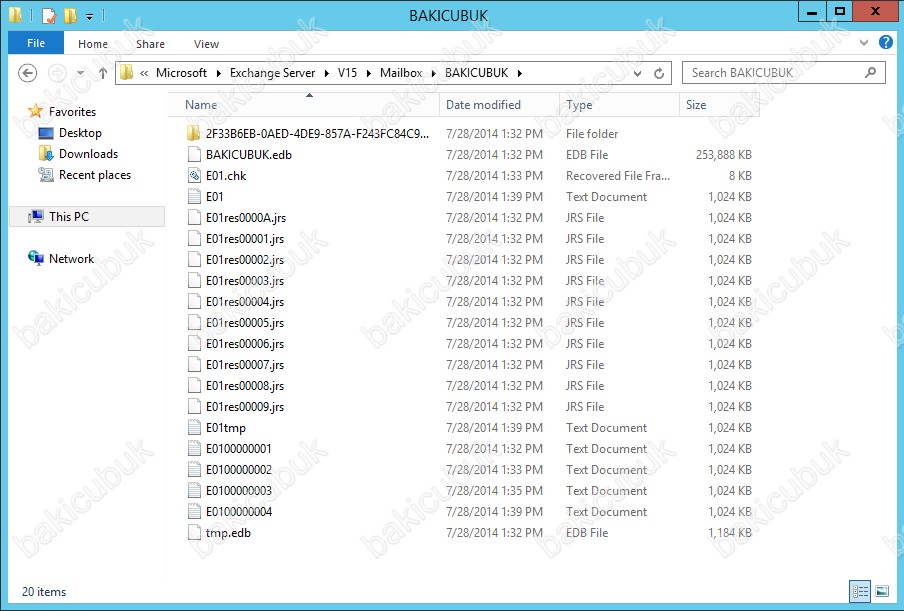Select the E01 text document icon
904x611 pixels.
[x=194, y=197]
